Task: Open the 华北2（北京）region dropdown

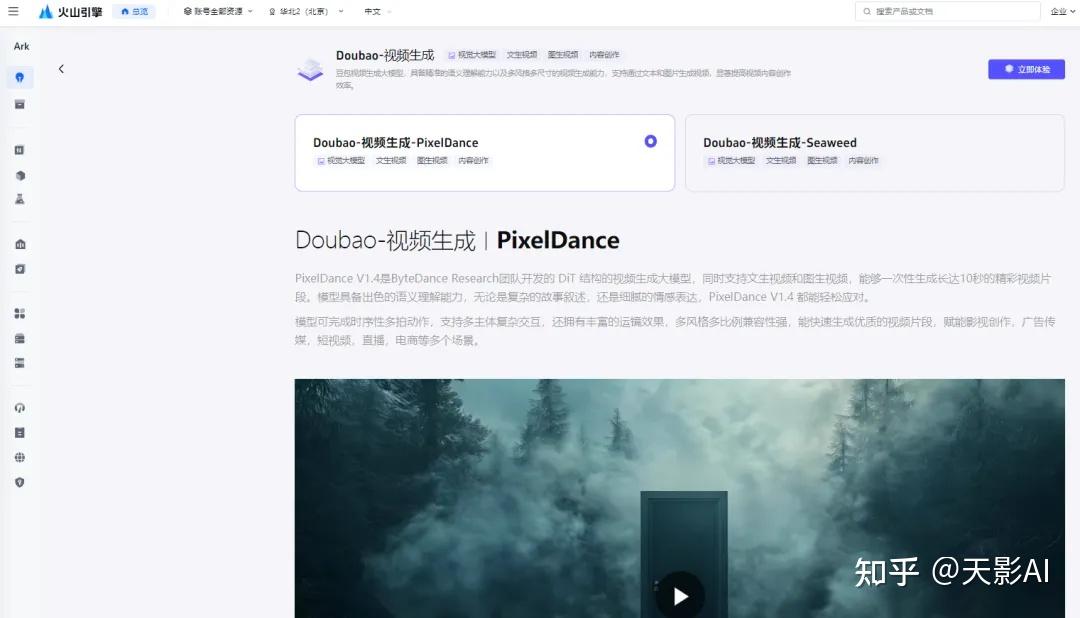Action: point(305,11)
